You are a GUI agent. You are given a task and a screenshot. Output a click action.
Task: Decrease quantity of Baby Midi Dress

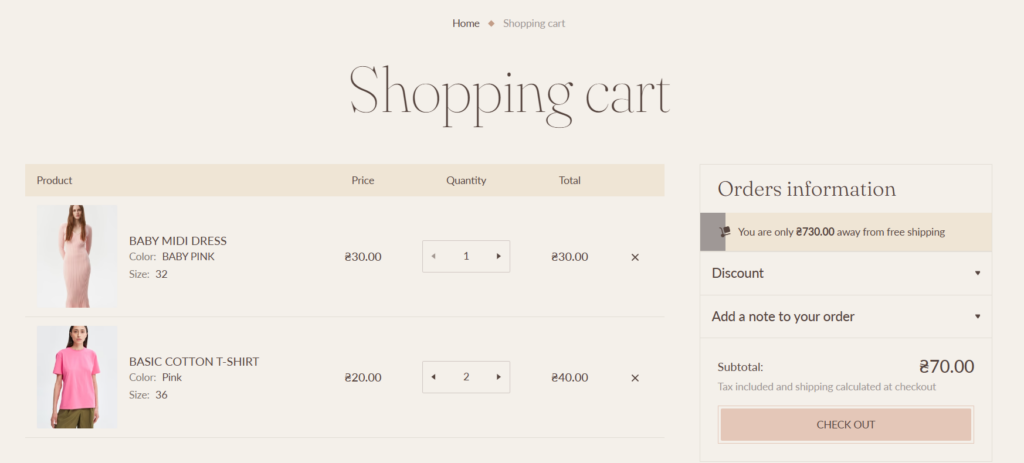tap(434, 257)
